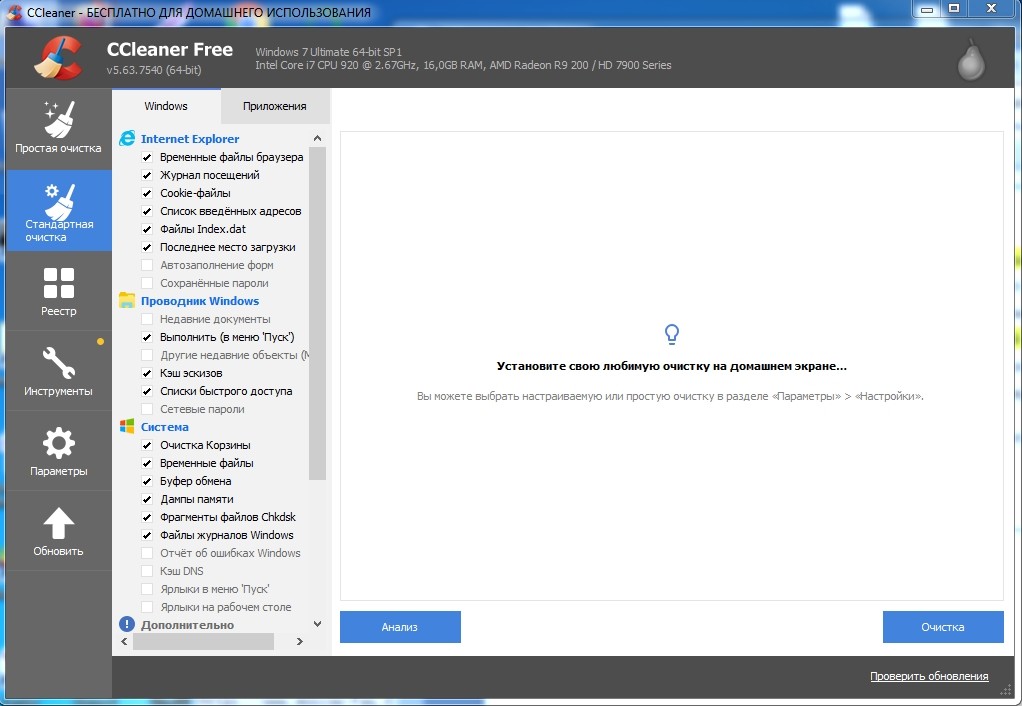The width and height of the screenshot is (1022, 706).
Task: Click the lightbulb tip icon
Action: pos(671,334)
